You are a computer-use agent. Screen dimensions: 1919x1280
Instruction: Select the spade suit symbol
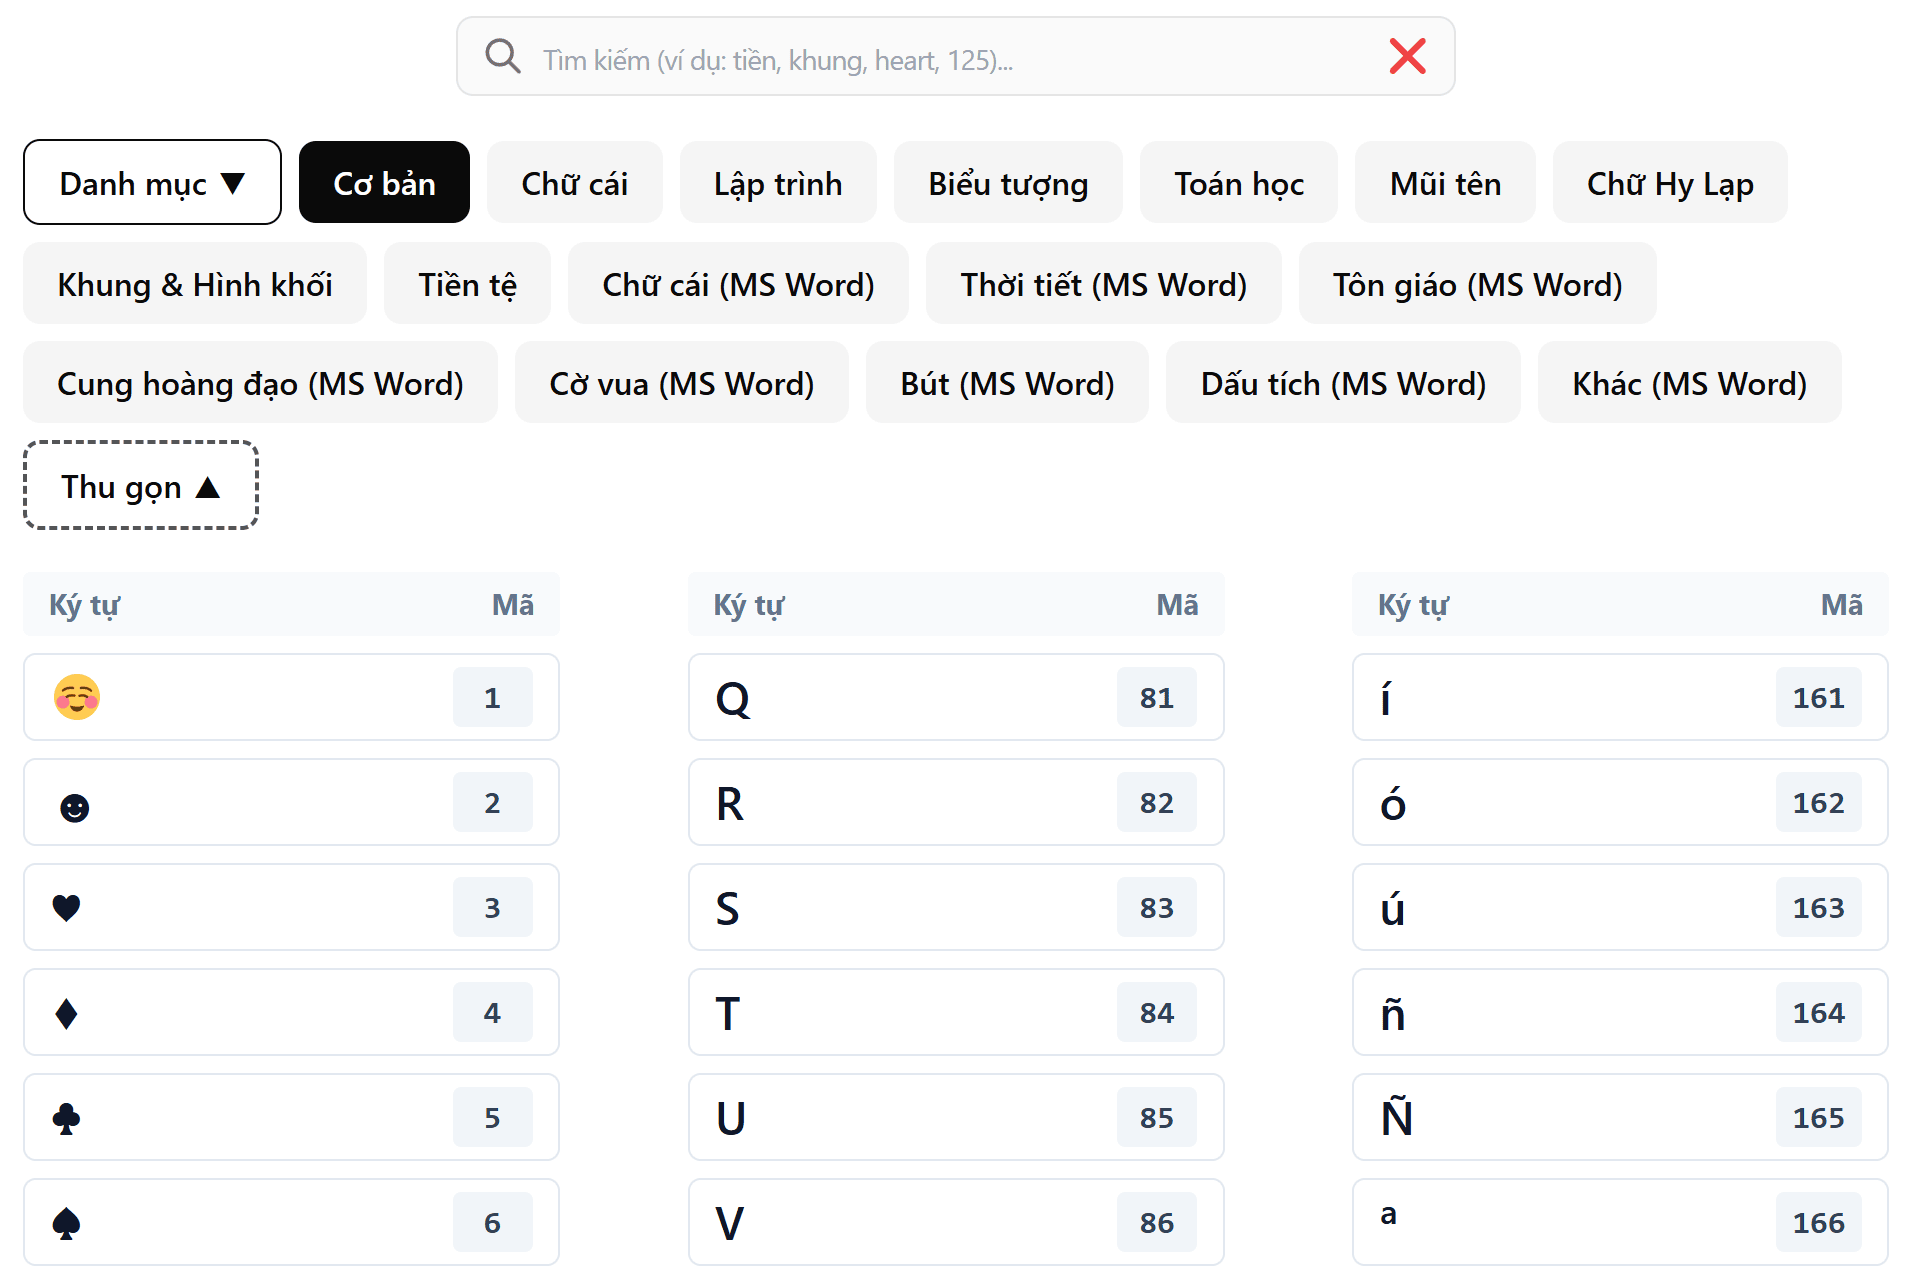[x=67, y=1223]
